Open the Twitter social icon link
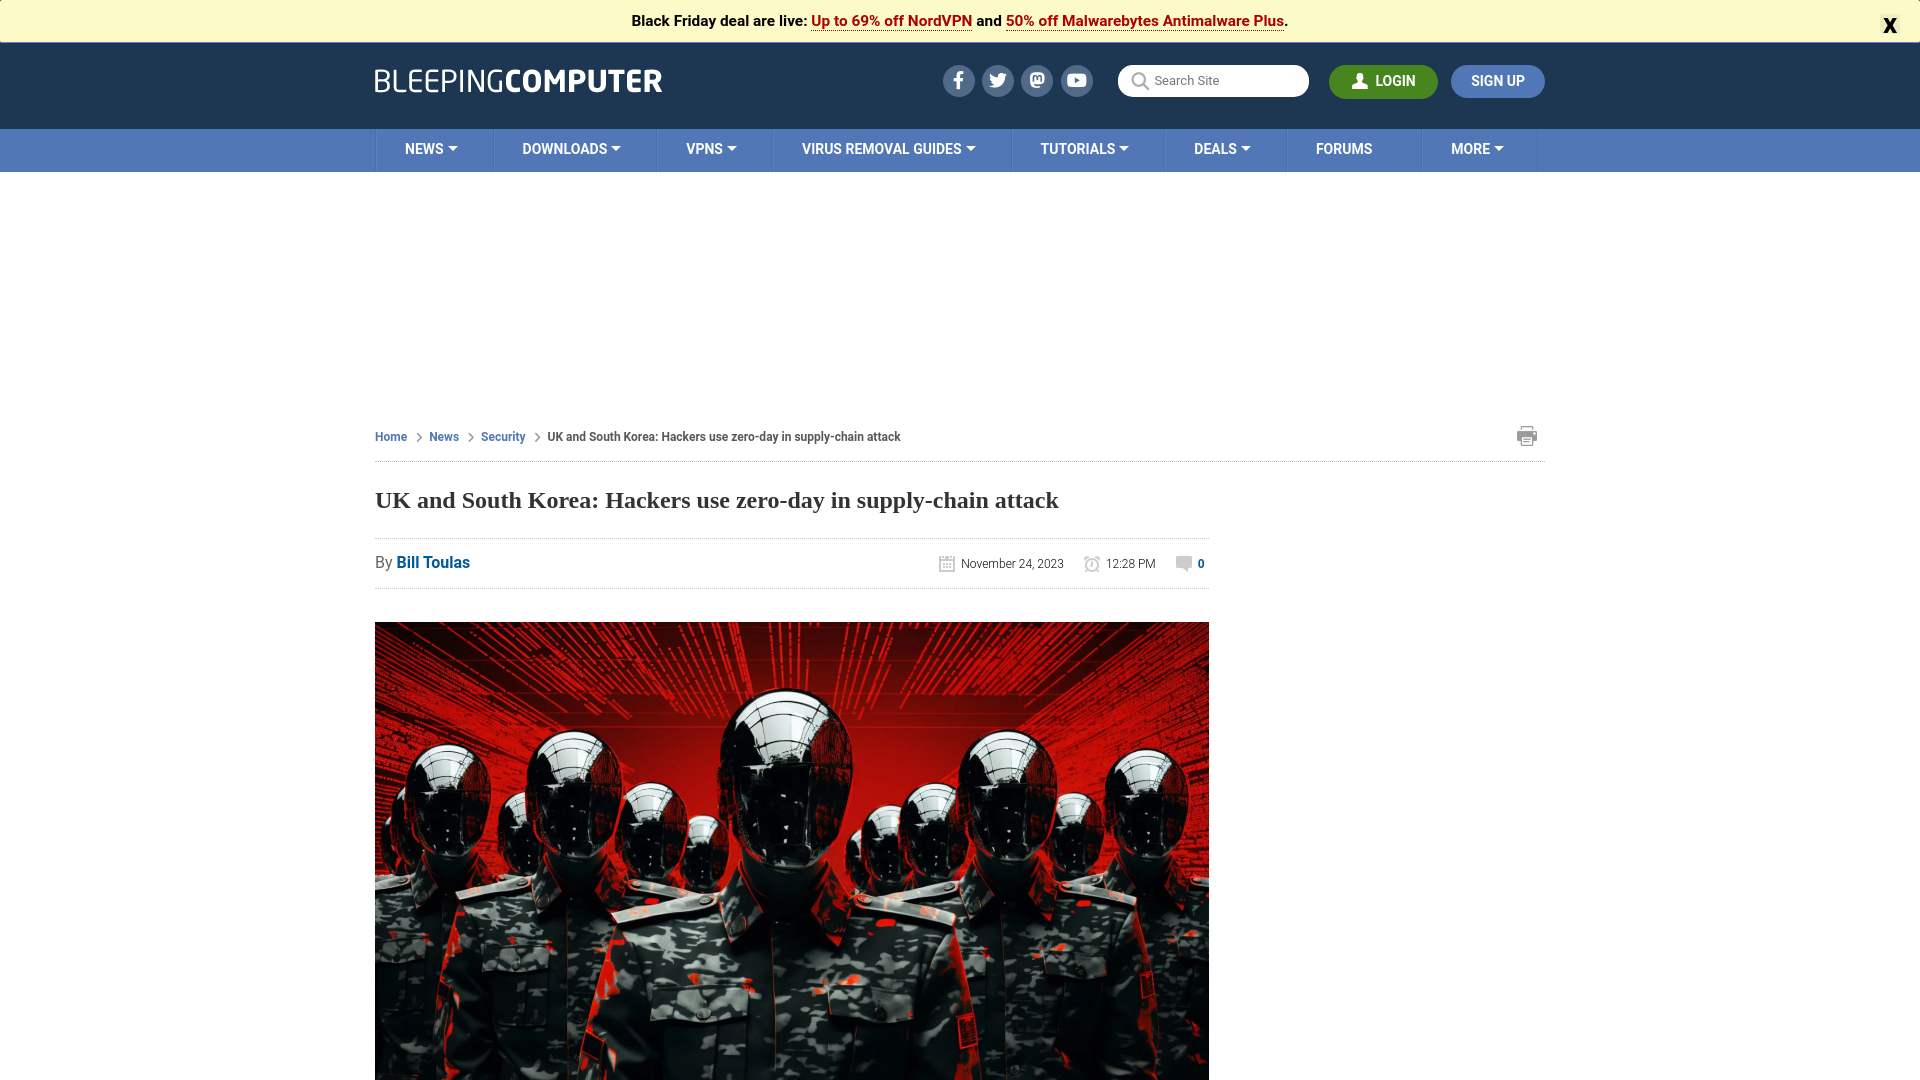1920x1080 pixels. (x=997, y=80)
